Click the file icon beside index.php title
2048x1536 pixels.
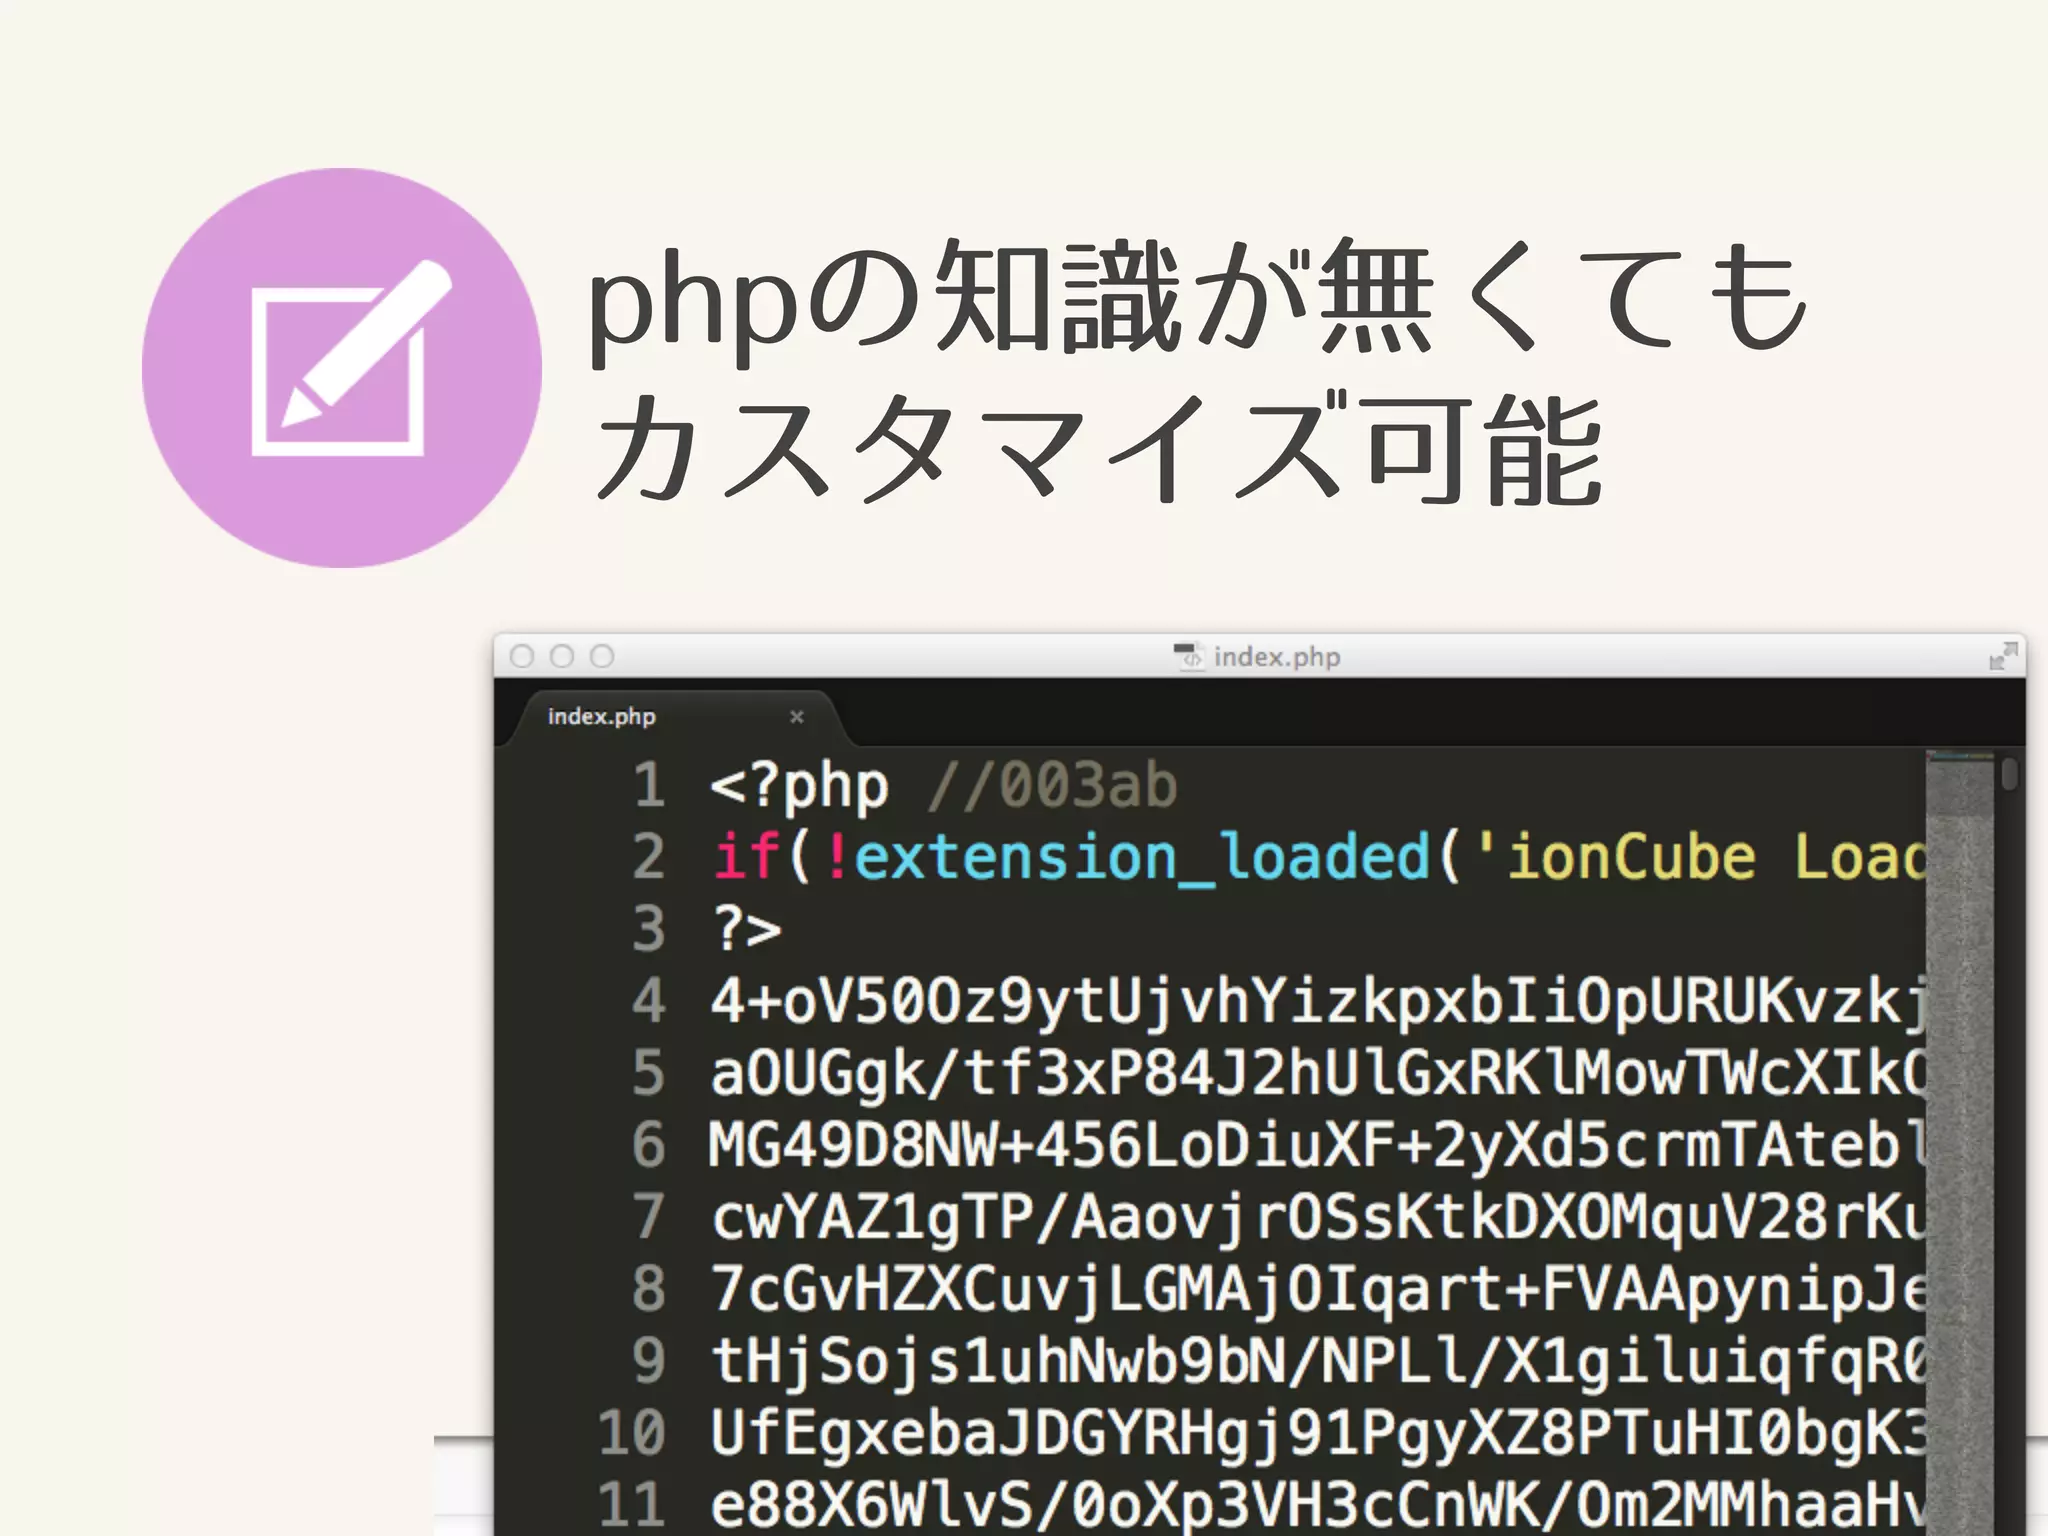[1188, 657]
